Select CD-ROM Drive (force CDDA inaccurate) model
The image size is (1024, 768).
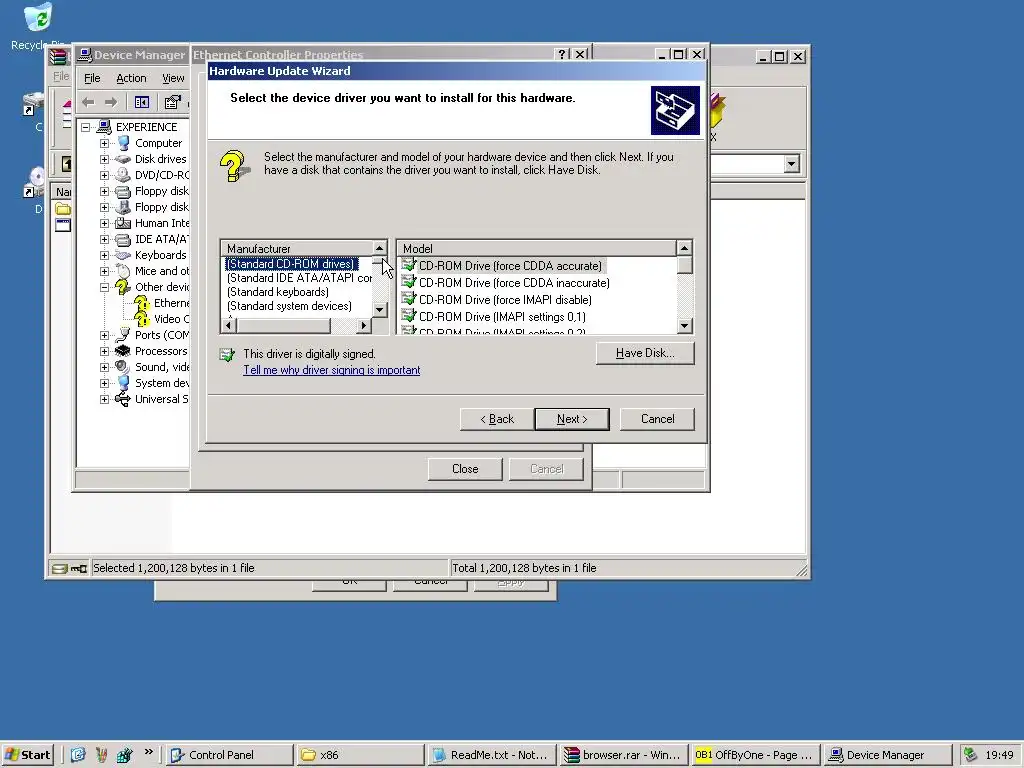514,283
